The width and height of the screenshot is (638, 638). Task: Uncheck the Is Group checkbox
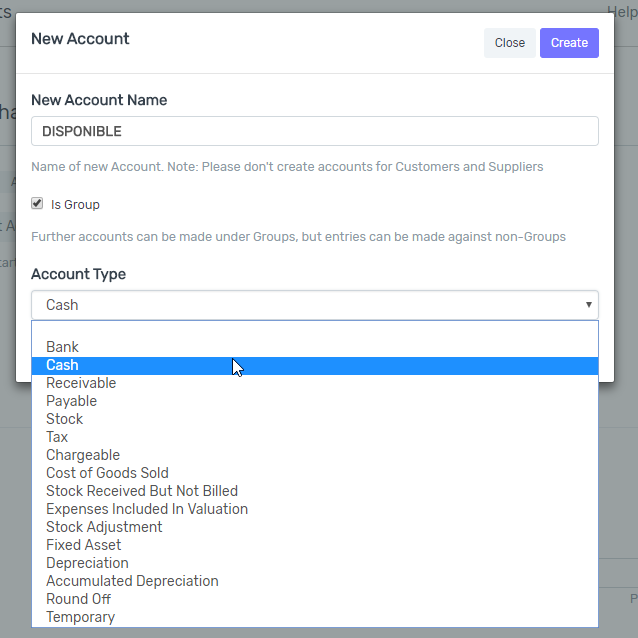point(37,203)
